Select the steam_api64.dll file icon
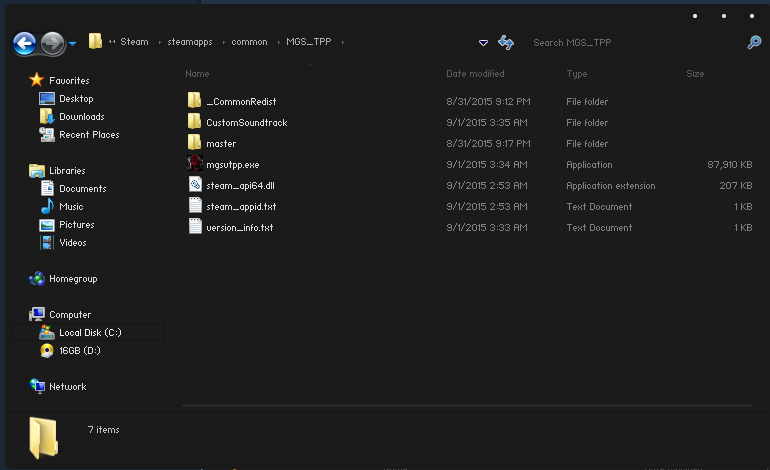The height and width of the screenshot is (470, 770). click(x=195, y=184)
